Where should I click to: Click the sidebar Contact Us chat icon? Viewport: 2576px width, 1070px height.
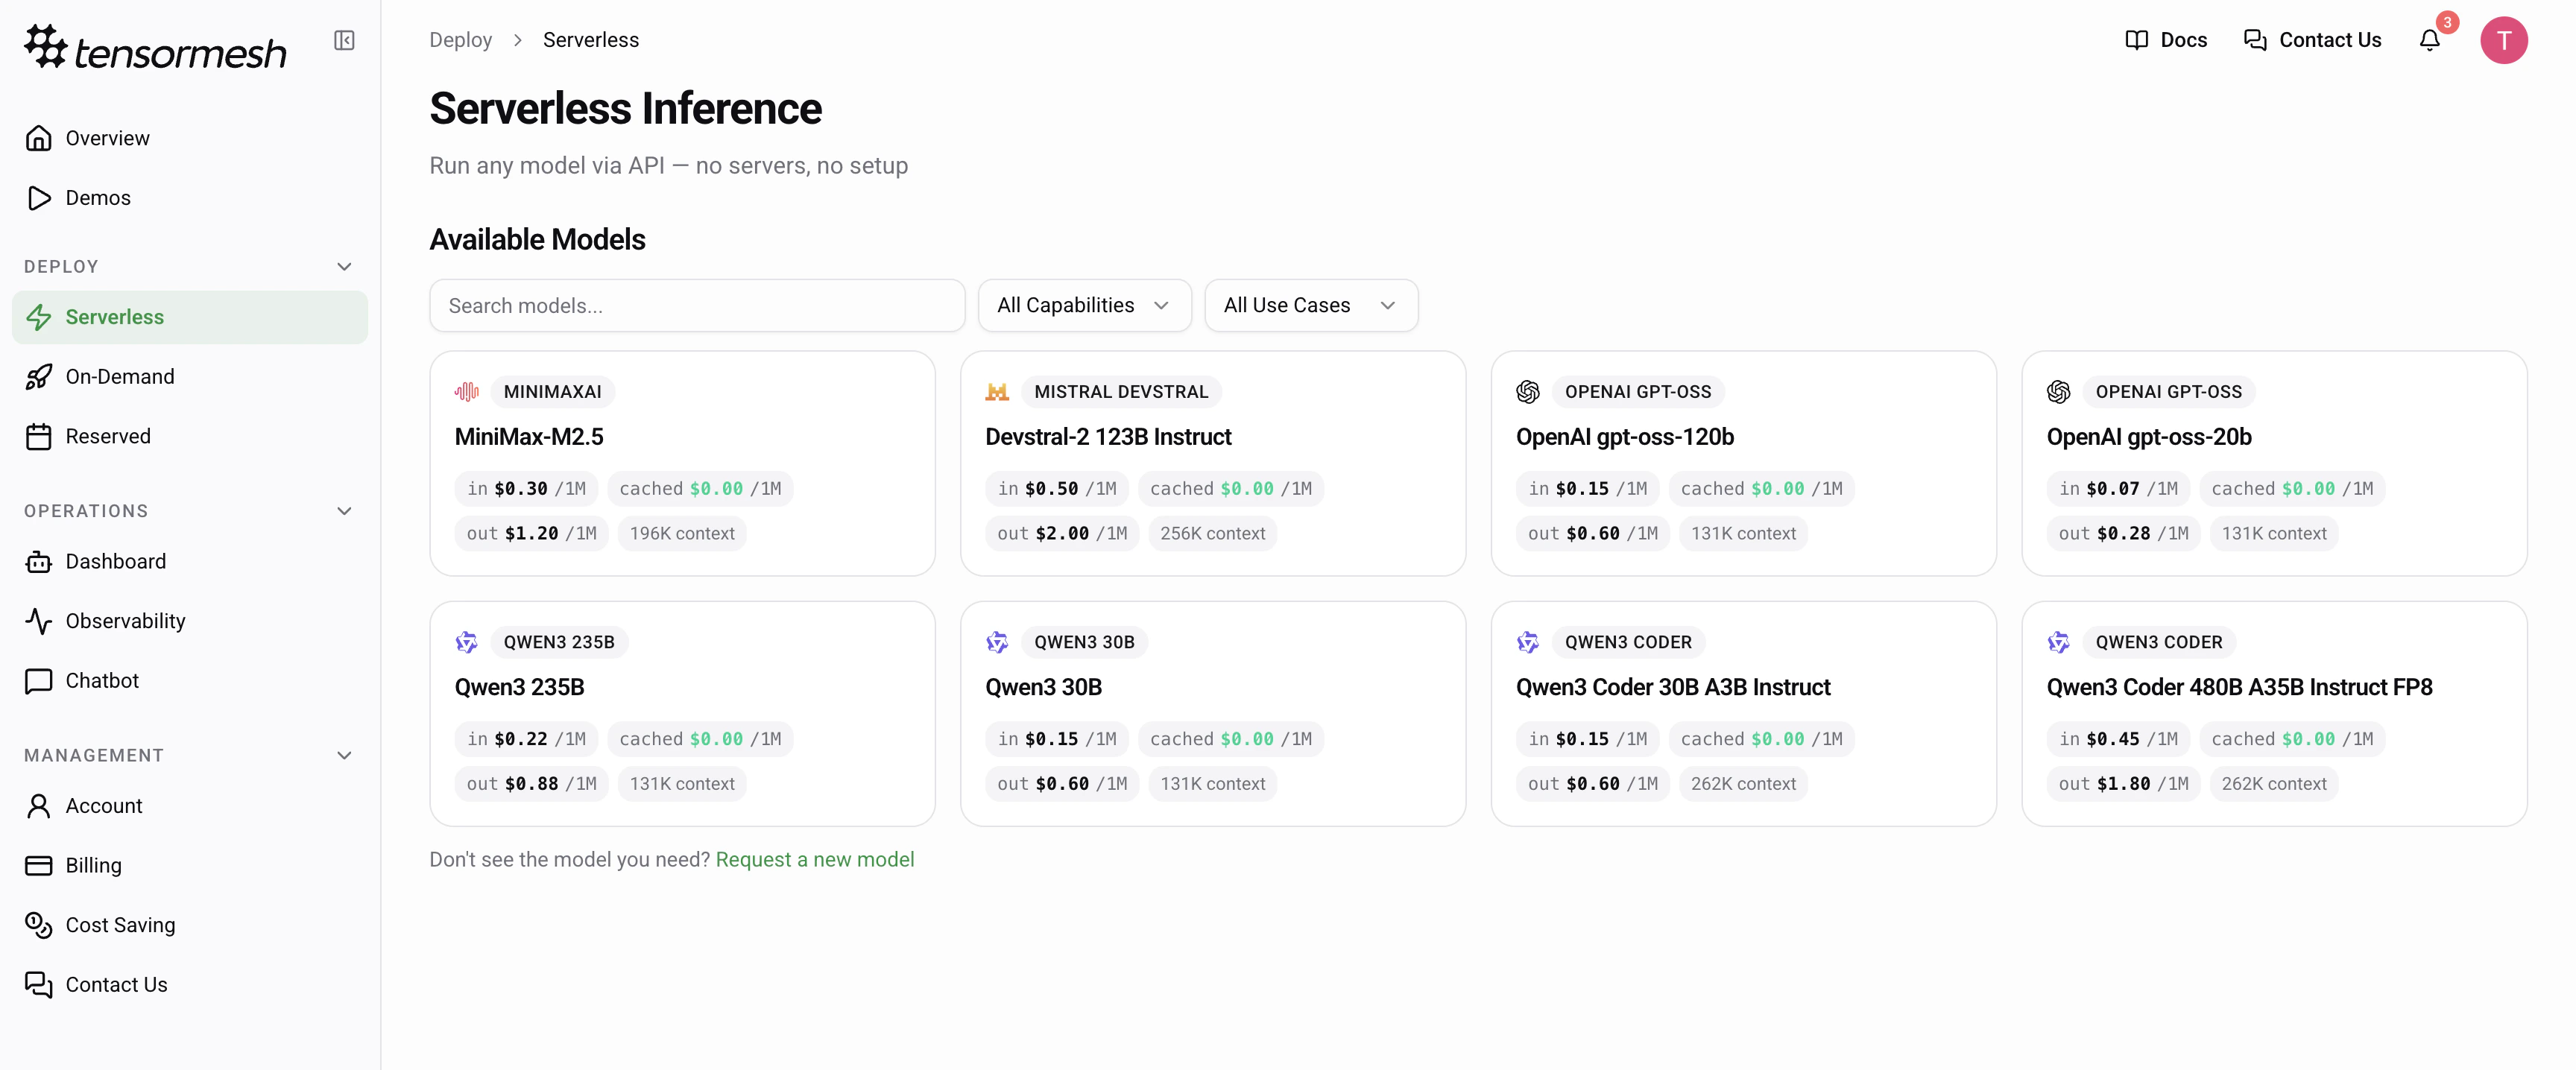click(x=39, y=985)
